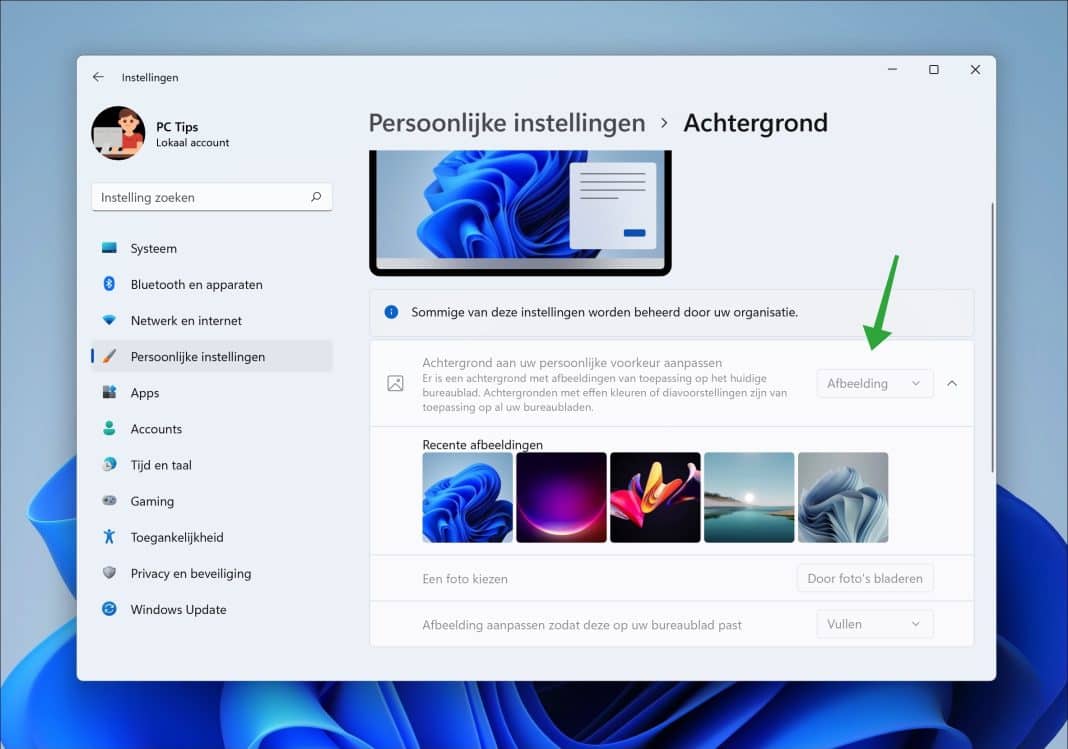This screenshot has width=1068, height=749.
Task: Open Netwerk en internet settings
Action: click(186, 320)
